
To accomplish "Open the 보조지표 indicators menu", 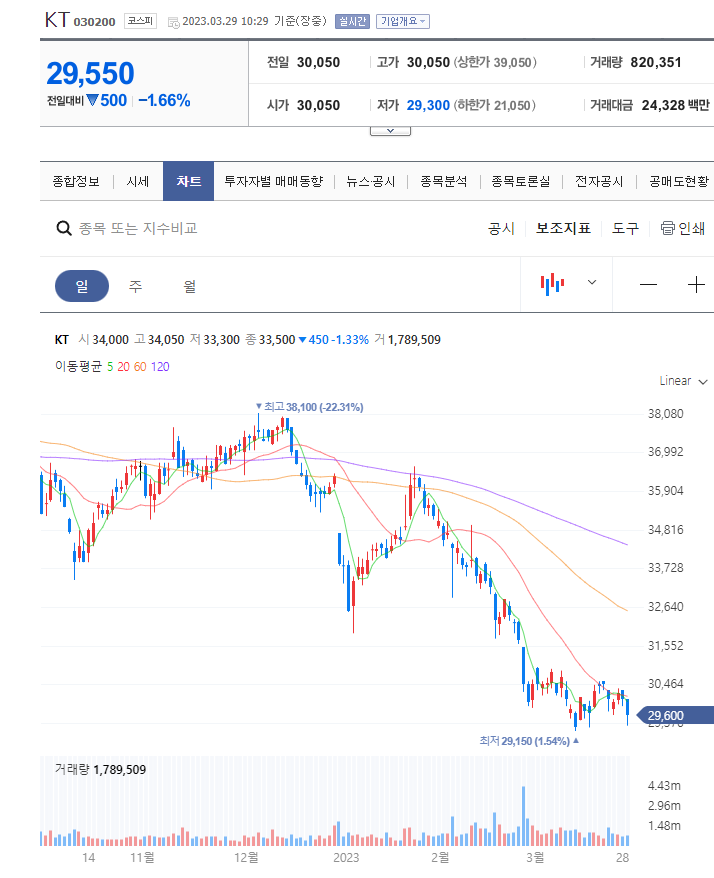I will (x=563, y=228).
